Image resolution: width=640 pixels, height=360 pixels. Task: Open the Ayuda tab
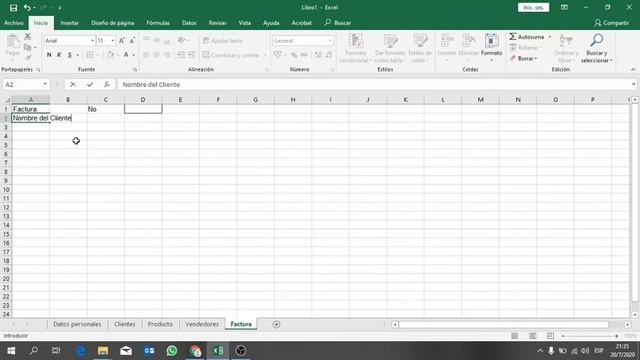point(271,23)
